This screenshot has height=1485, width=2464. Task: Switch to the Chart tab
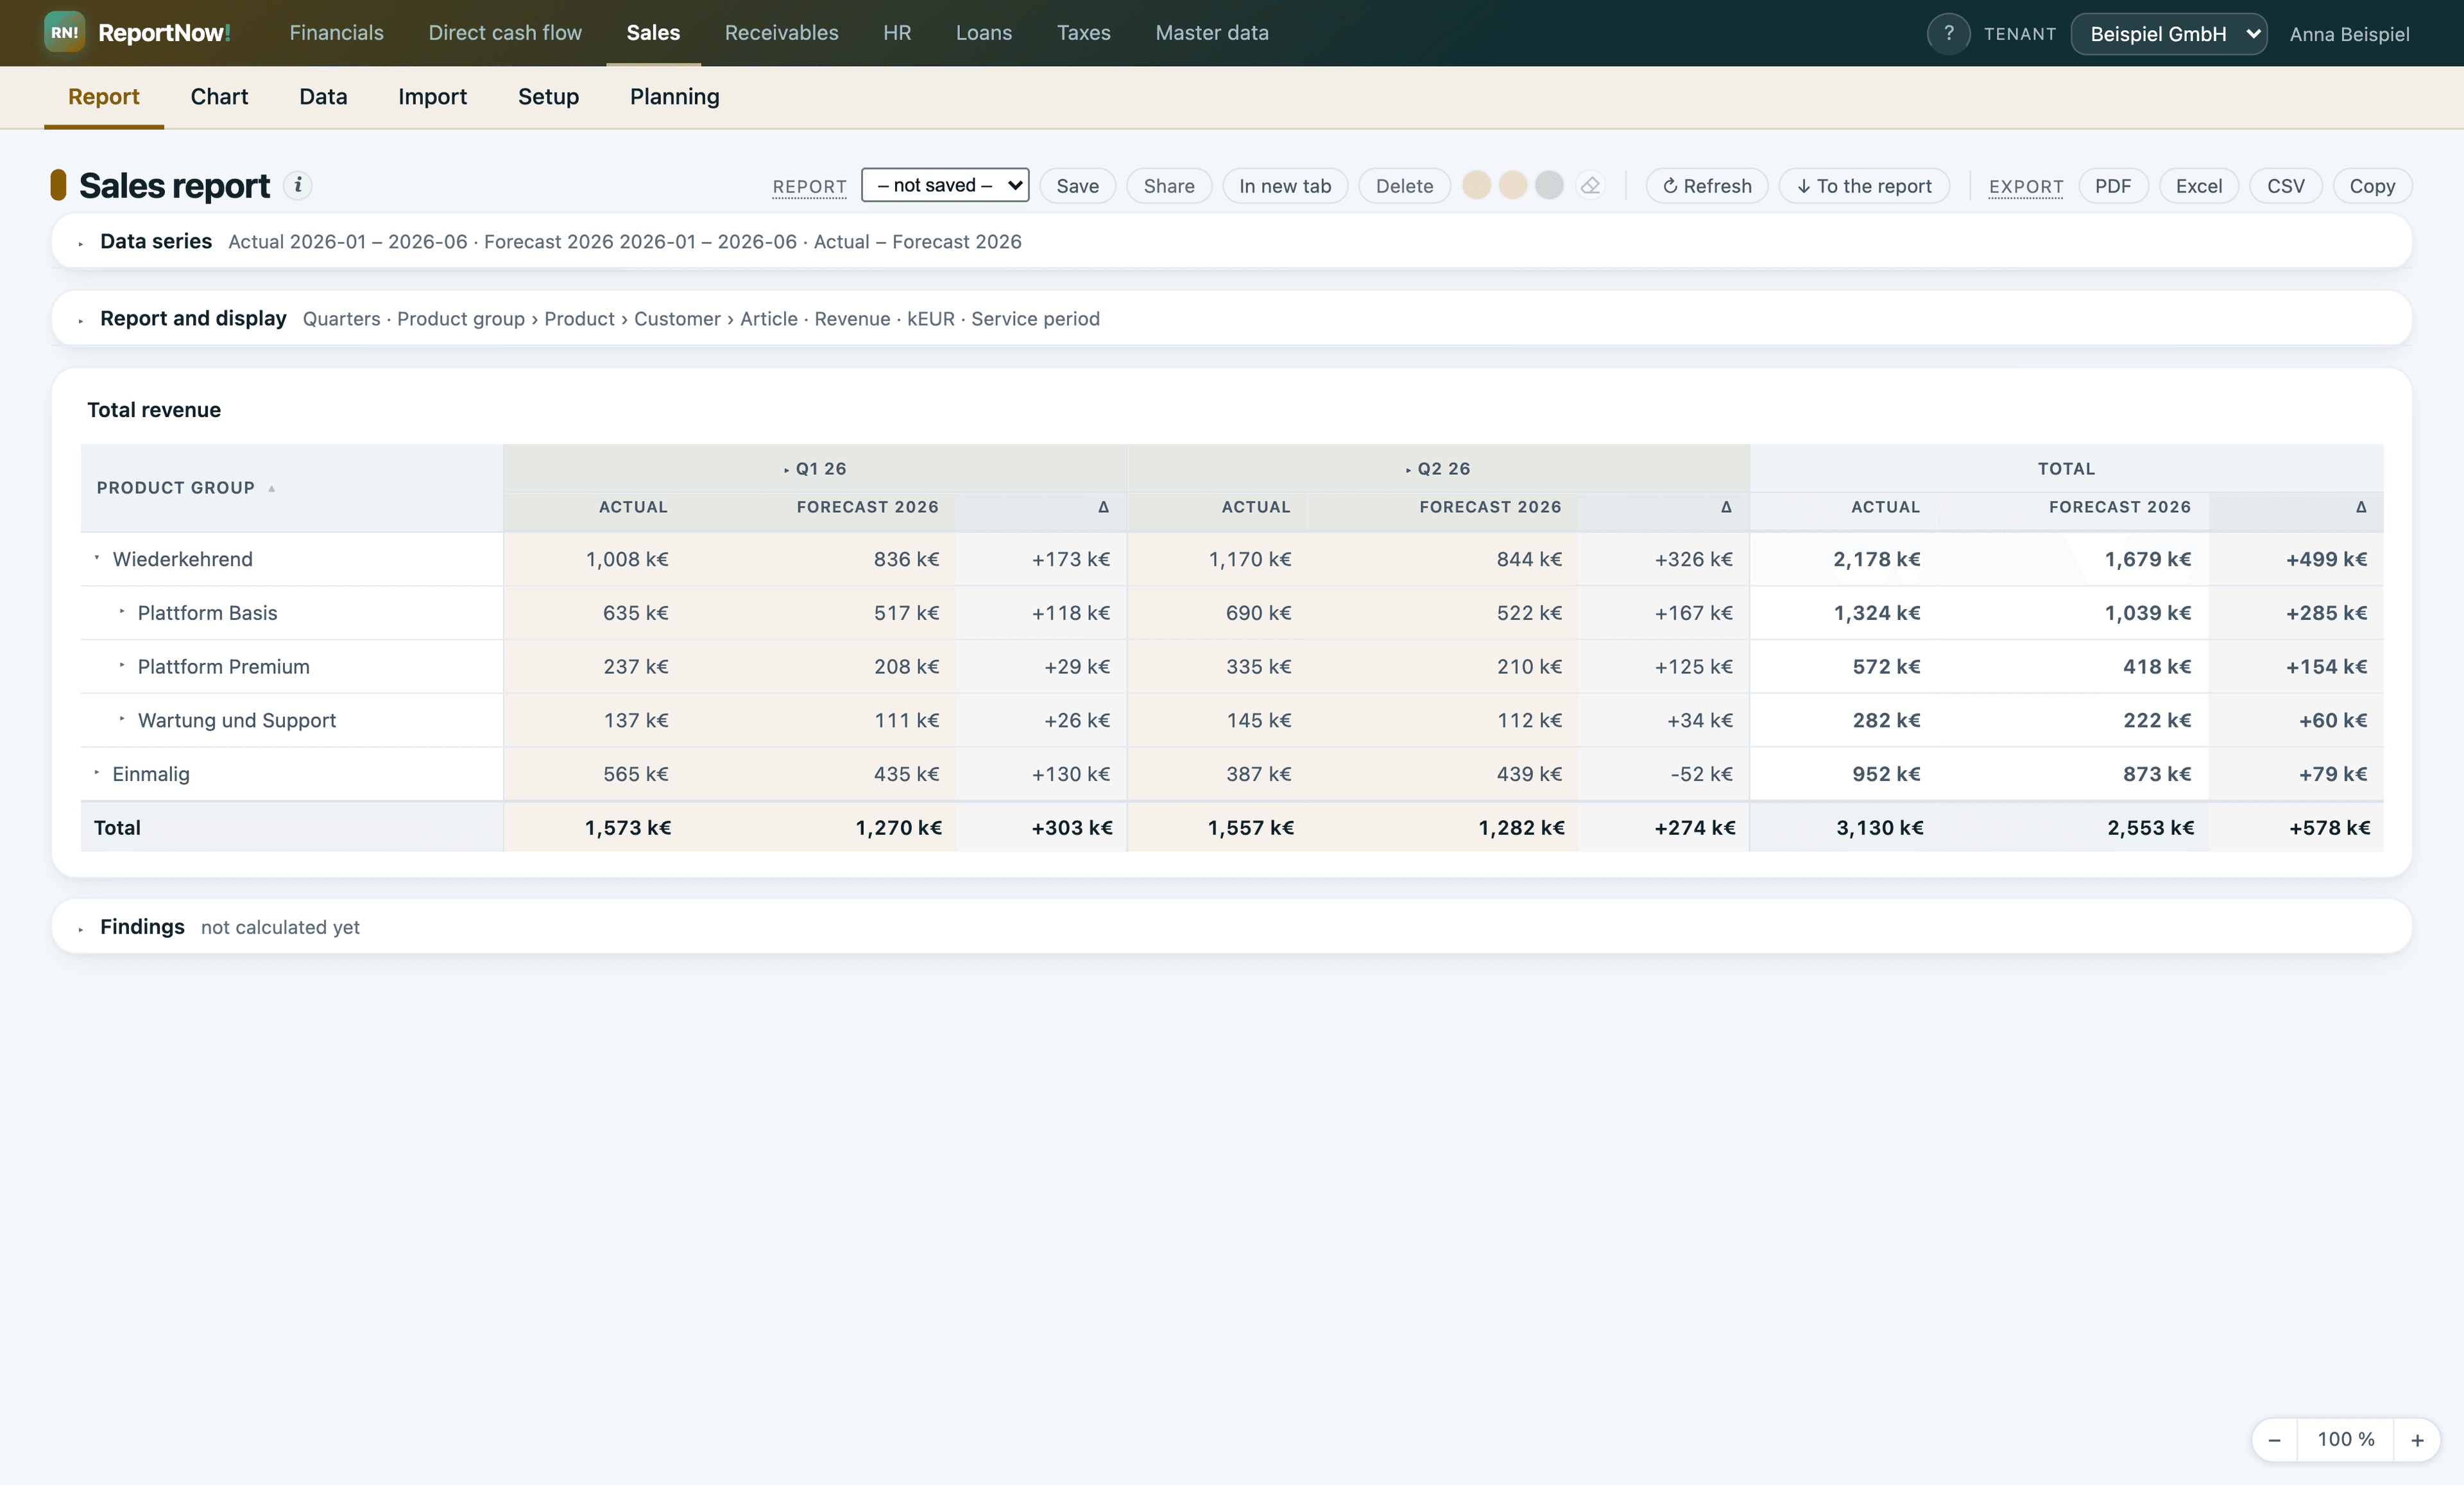coord(219,97)
